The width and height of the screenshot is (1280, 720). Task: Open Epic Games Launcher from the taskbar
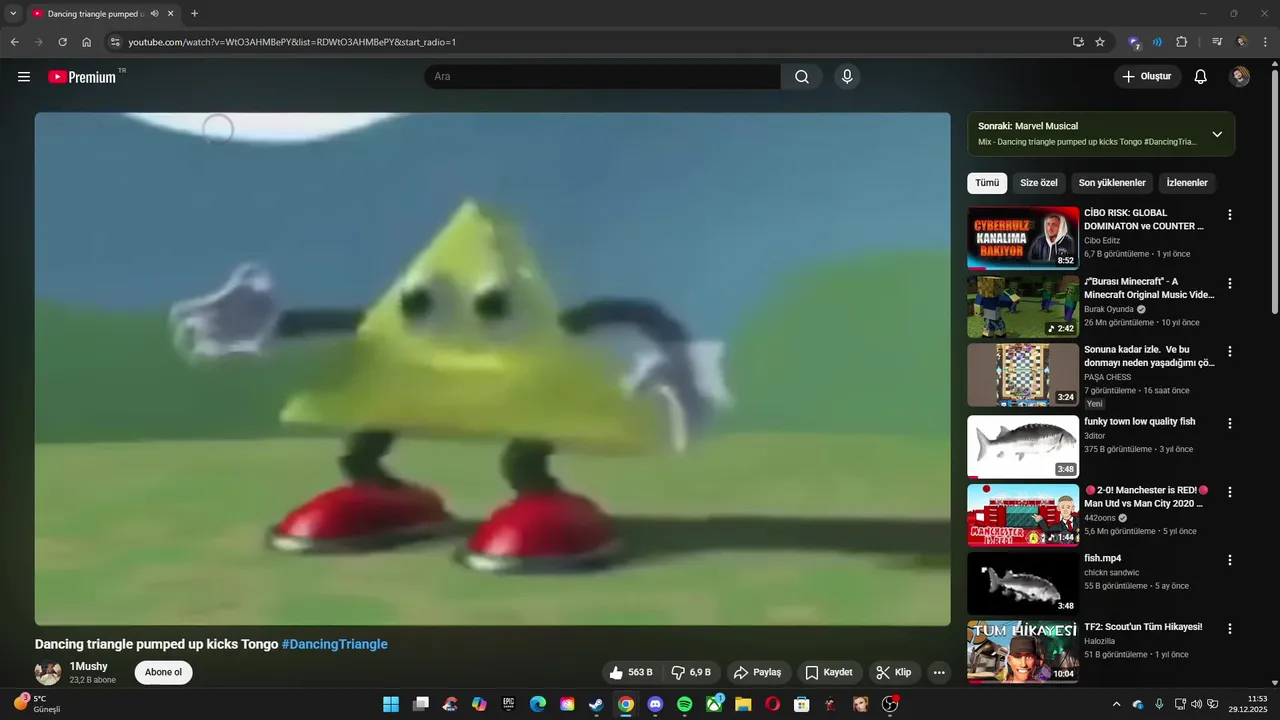[x=508, y=704]
